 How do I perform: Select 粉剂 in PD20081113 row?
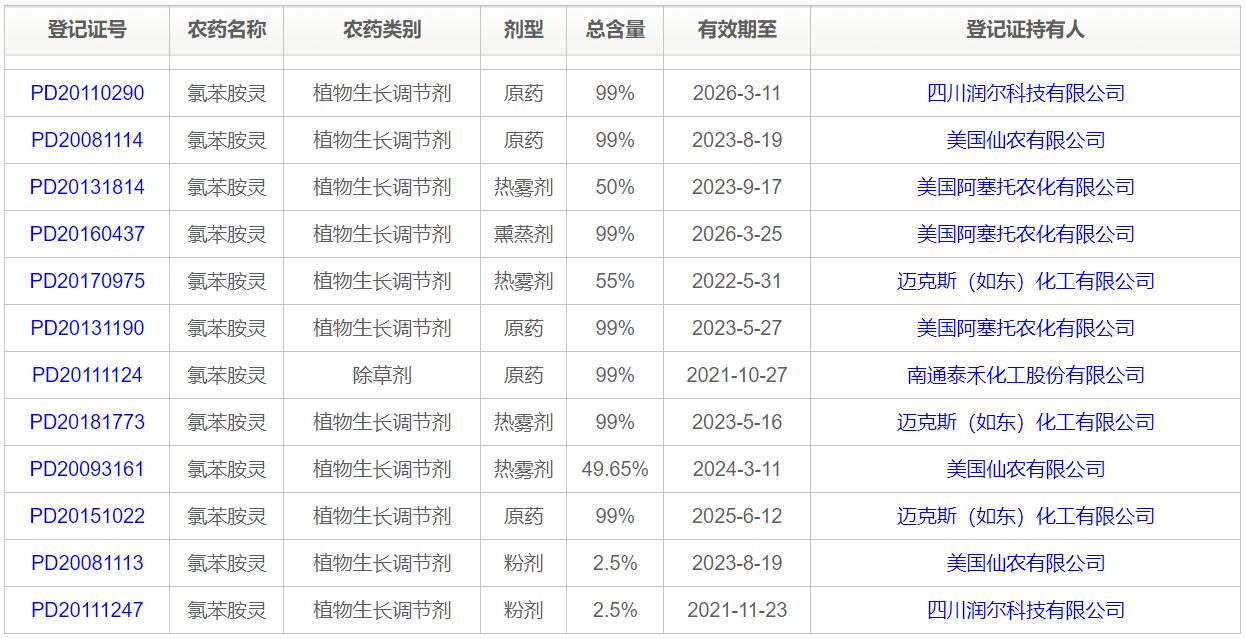[x=524, y=563]
